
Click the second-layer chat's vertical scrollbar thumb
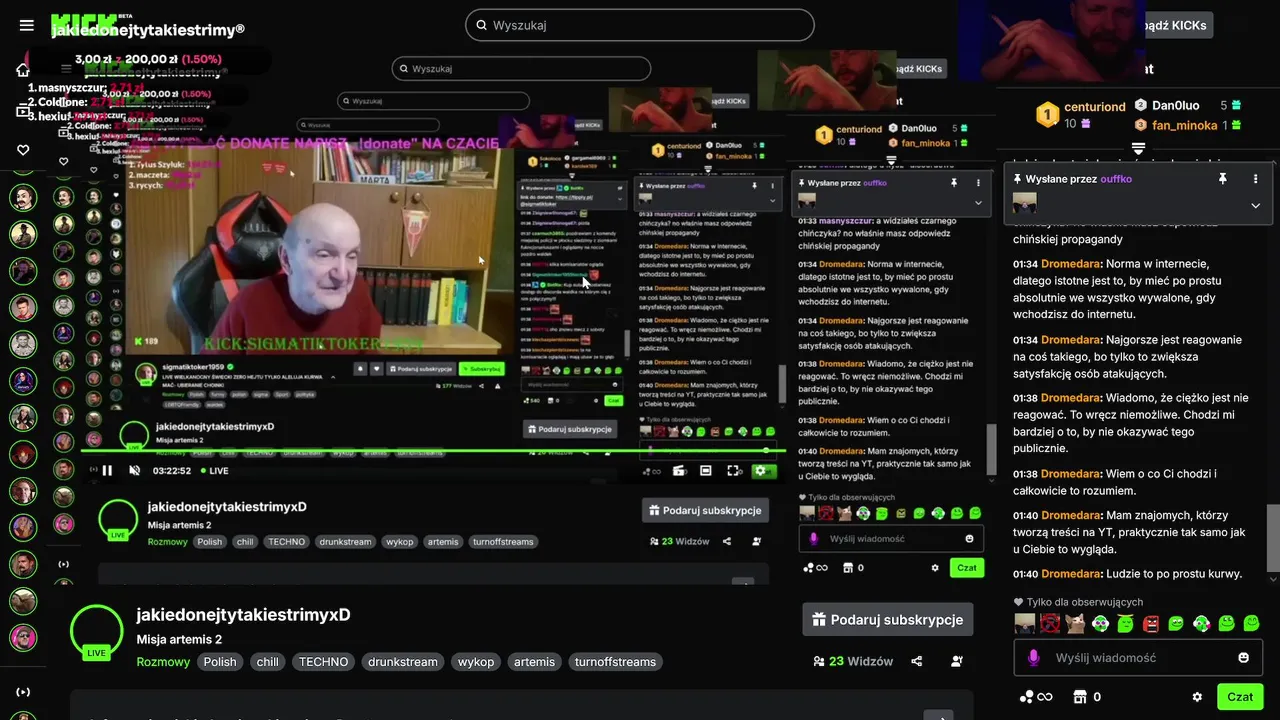[992, 450]
